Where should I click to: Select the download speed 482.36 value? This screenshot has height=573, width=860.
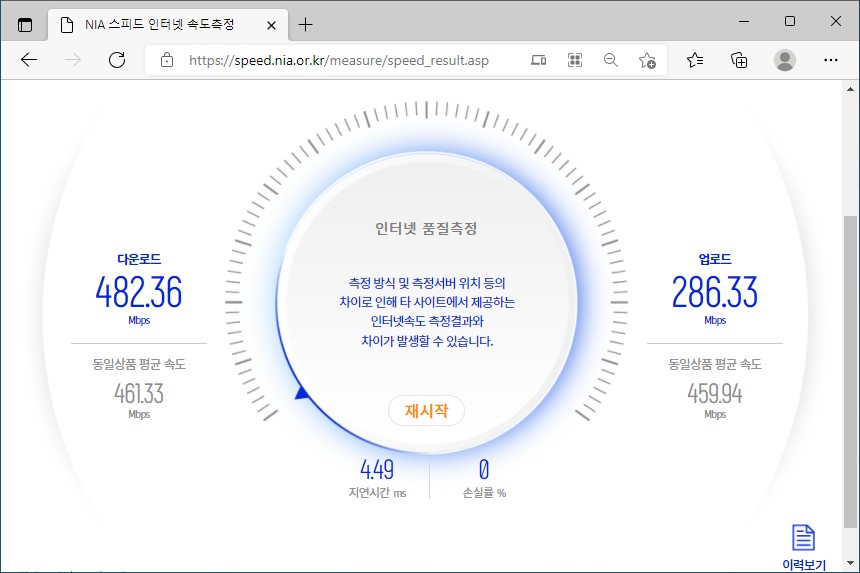click(x=139, y=292)
